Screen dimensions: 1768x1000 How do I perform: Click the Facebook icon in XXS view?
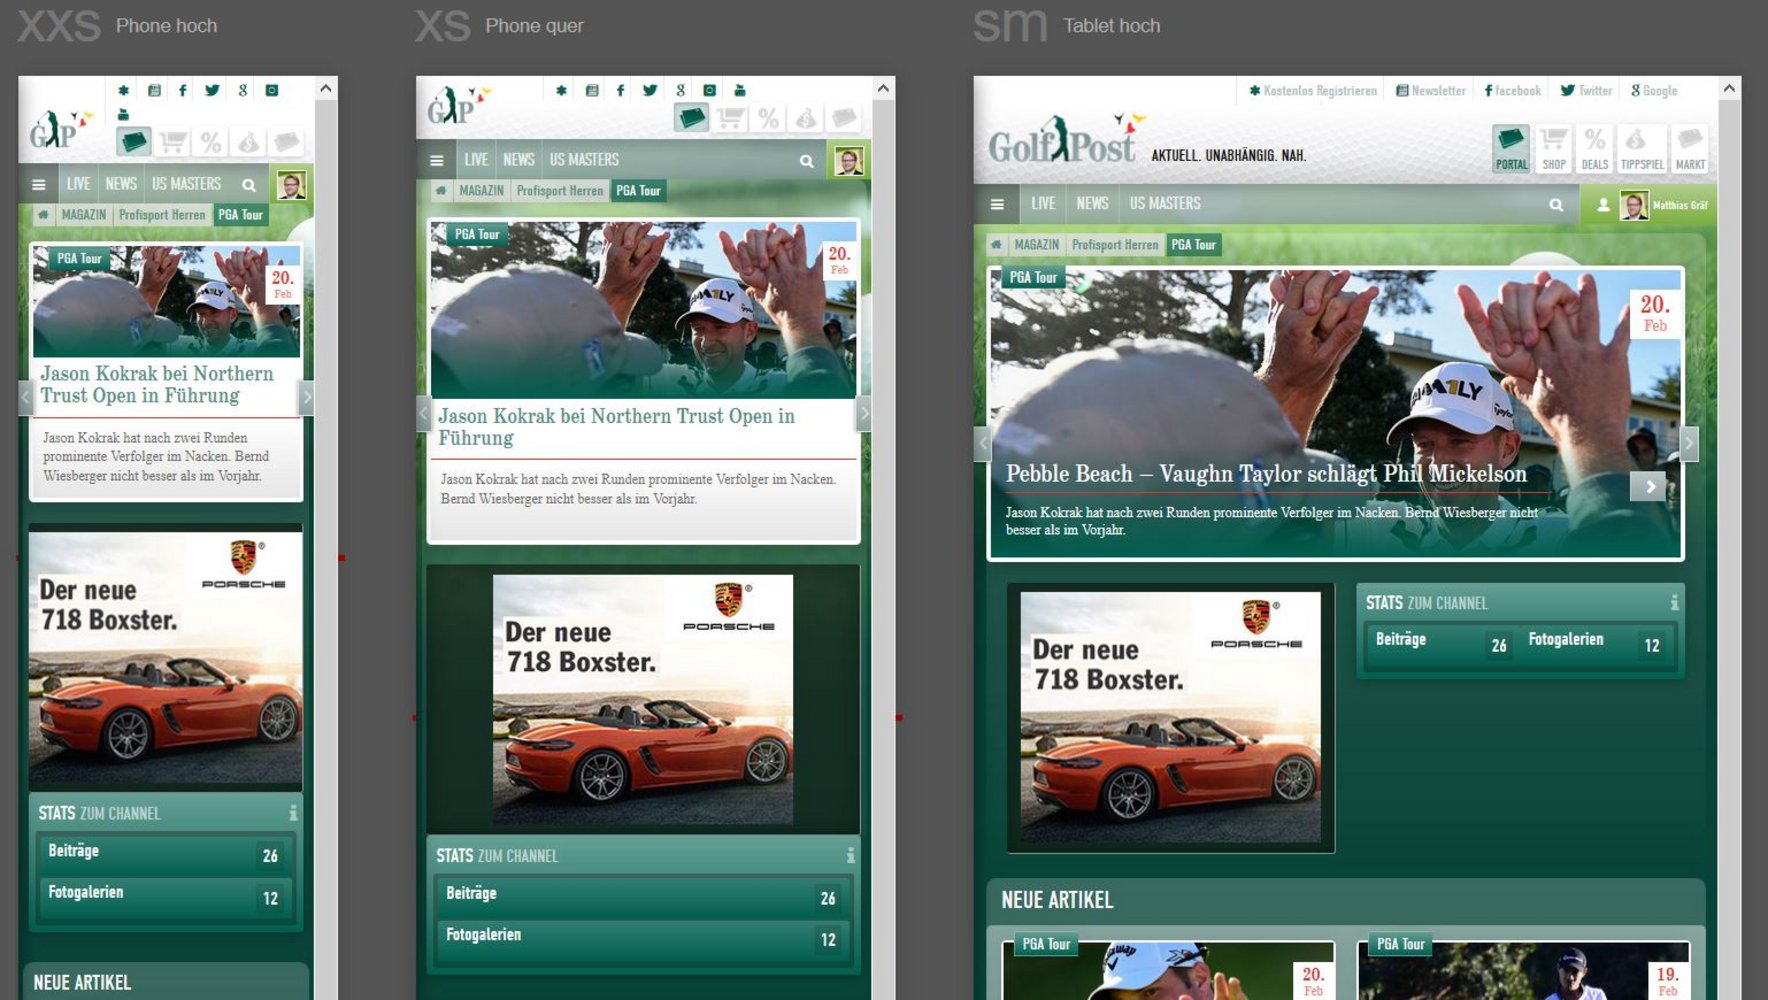tap(182, 90)
